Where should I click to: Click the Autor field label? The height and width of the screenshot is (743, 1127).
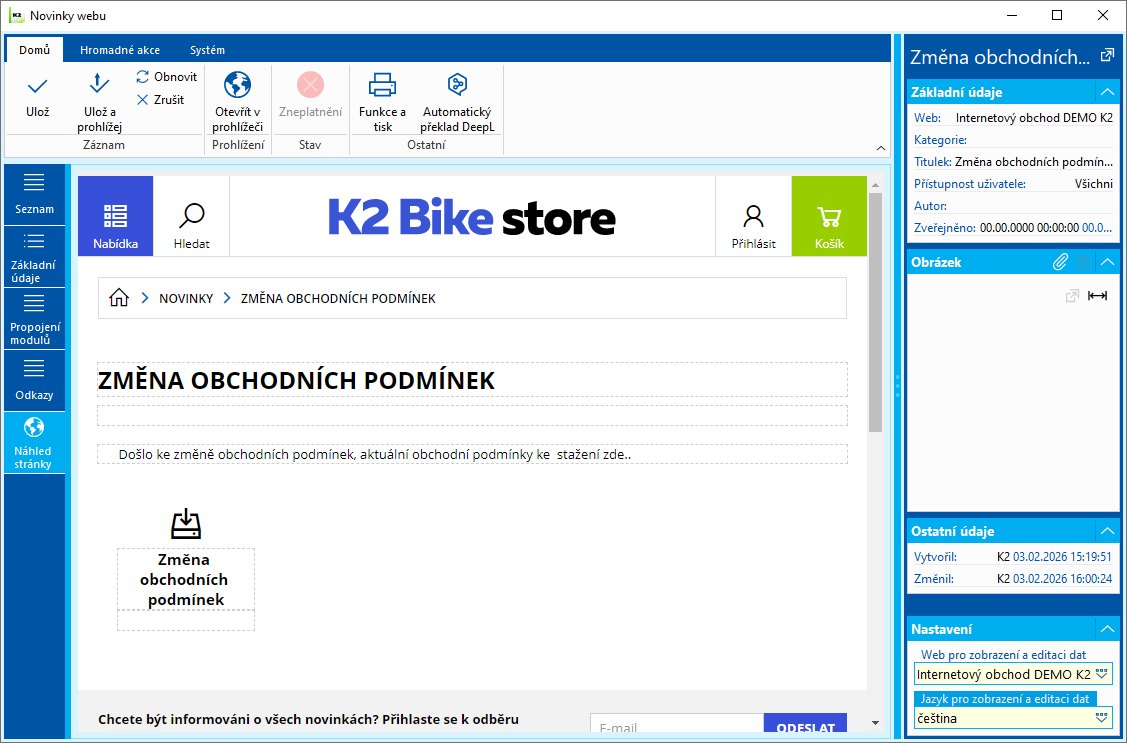(x=930, y=206)
